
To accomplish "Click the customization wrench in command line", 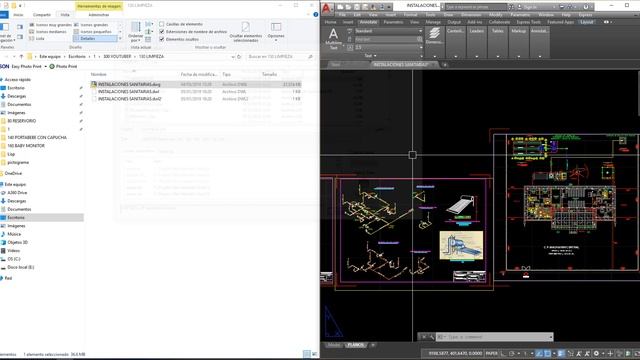I will pyautogui.click(x=431, y=337).
